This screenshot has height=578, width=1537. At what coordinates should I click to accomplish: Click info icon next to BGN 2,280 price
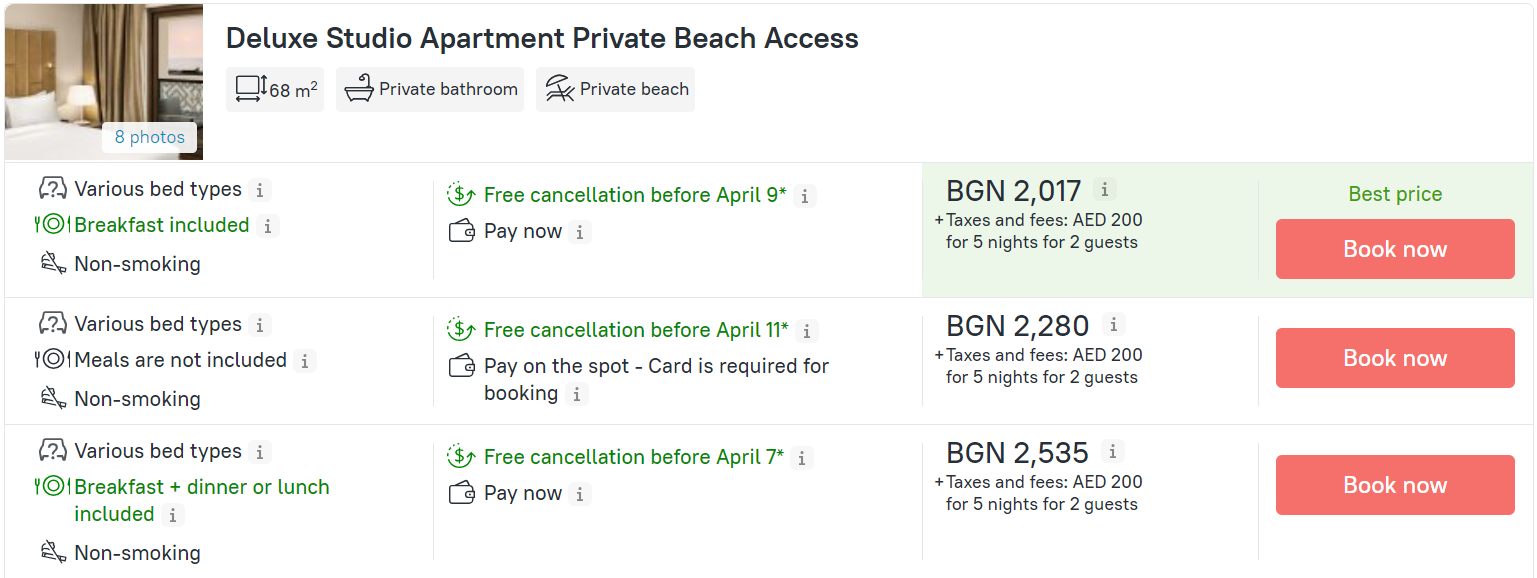pos(1114,324)
